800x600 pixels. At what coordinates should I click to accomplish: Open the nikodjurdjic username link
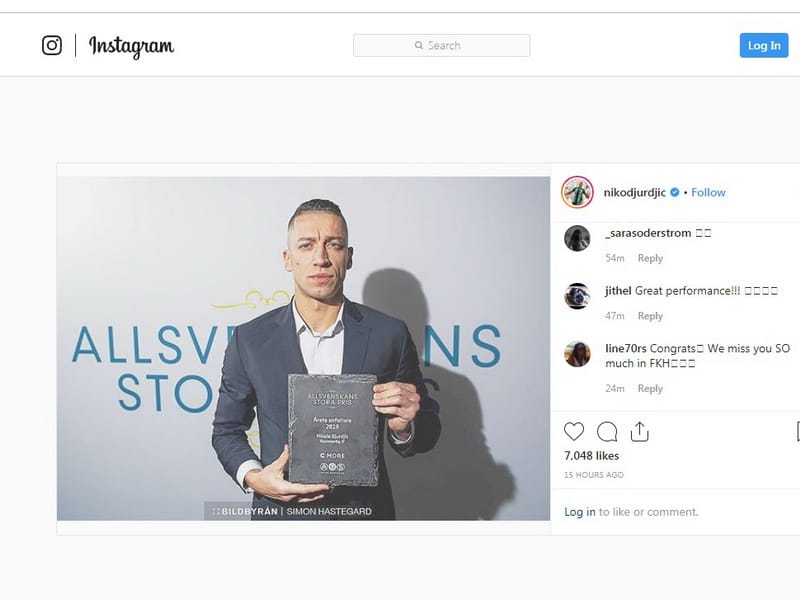(x=635, y=192)
